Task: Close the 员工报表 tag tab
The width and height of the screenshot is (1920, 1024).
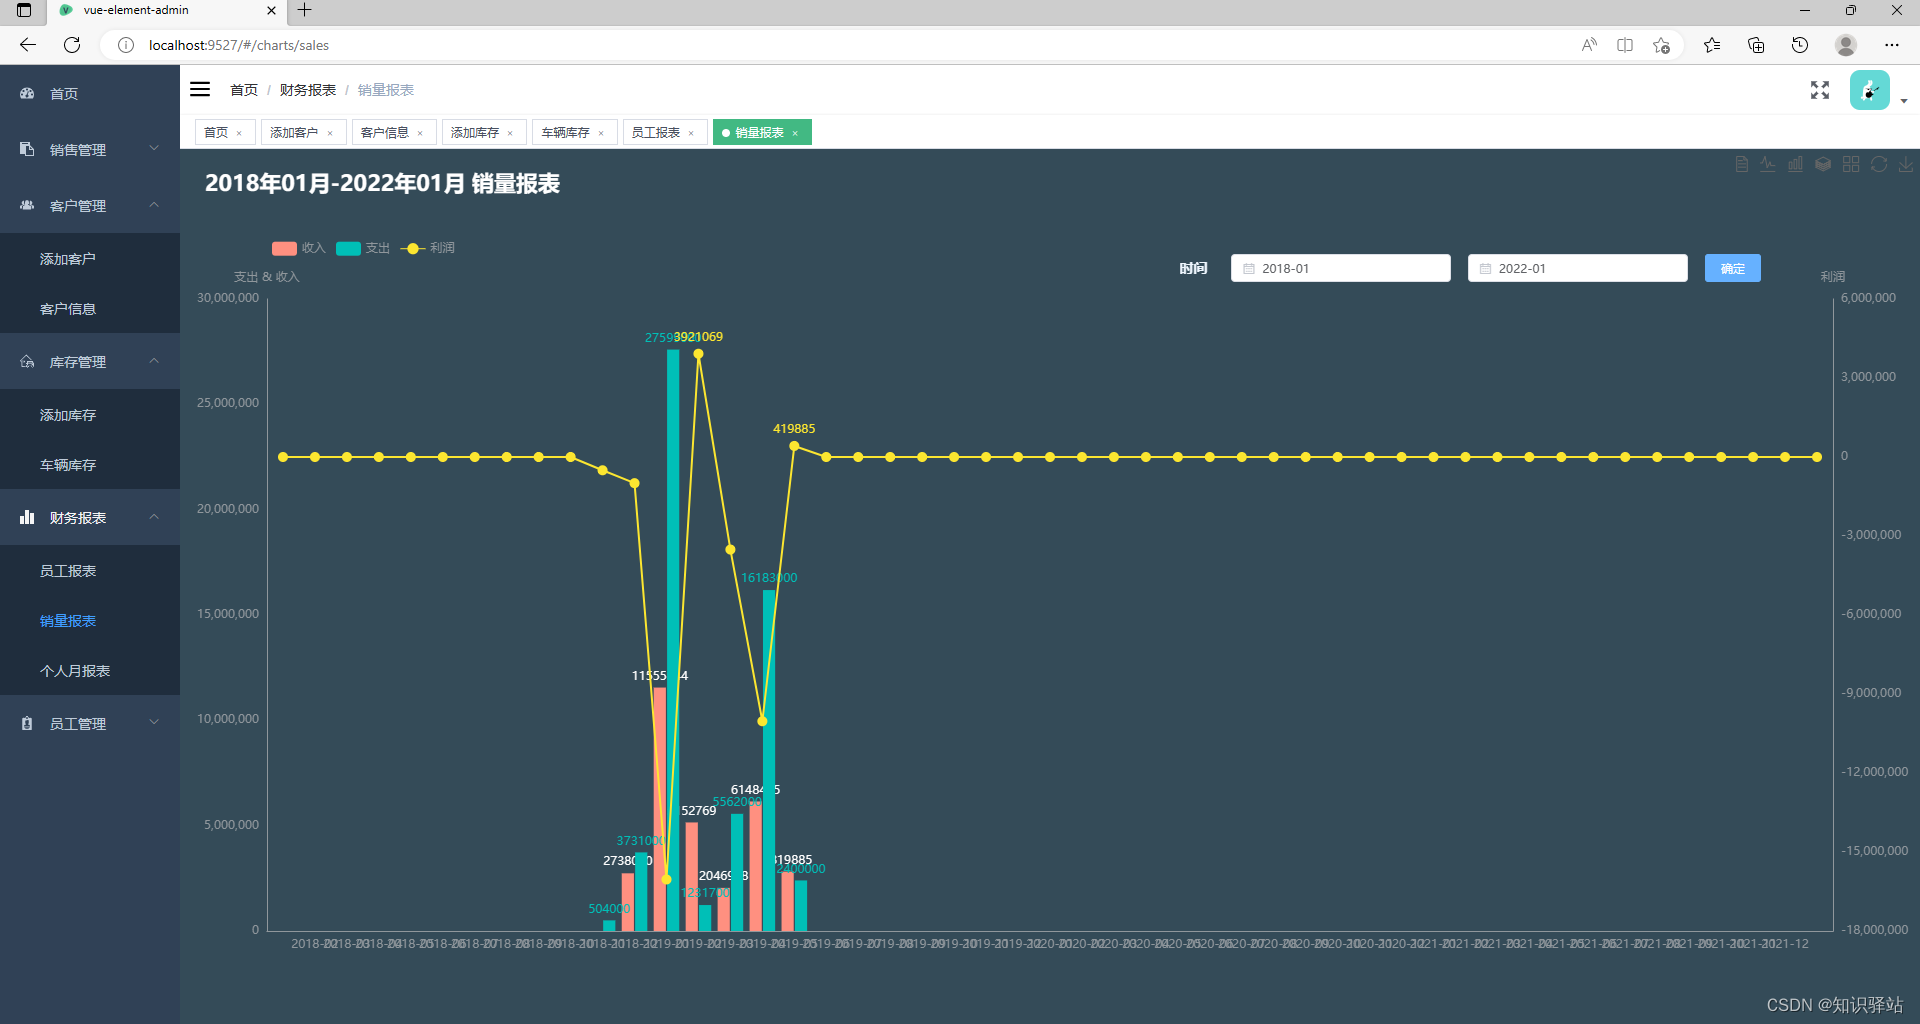Action: (x=691, y=133)
